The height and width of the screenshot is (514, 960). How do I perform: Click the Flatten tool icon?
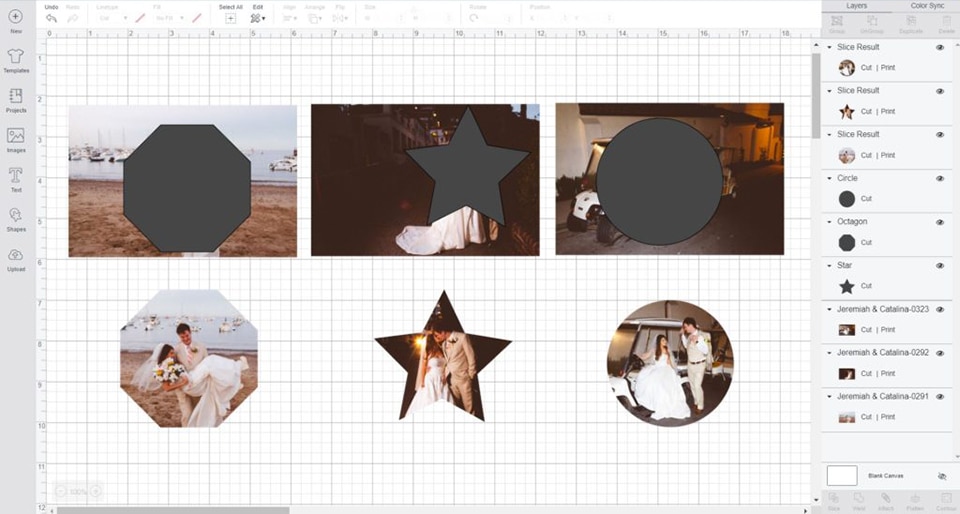(x=915, y=499)
